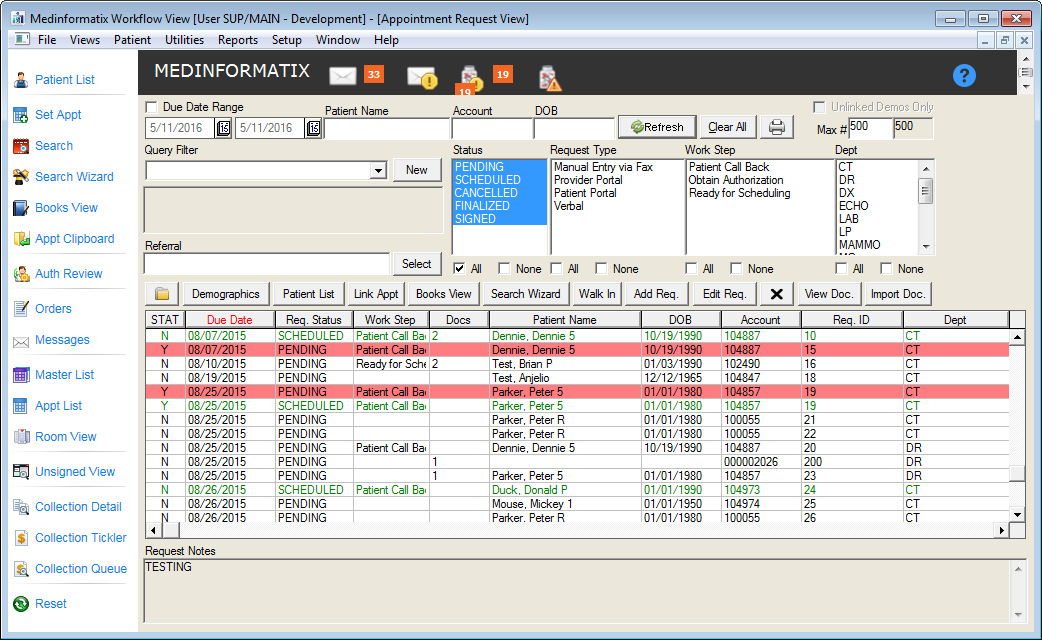Open Unsigned View icon
The height and width of the screenshot is (640, 1042).
(21, 472)
